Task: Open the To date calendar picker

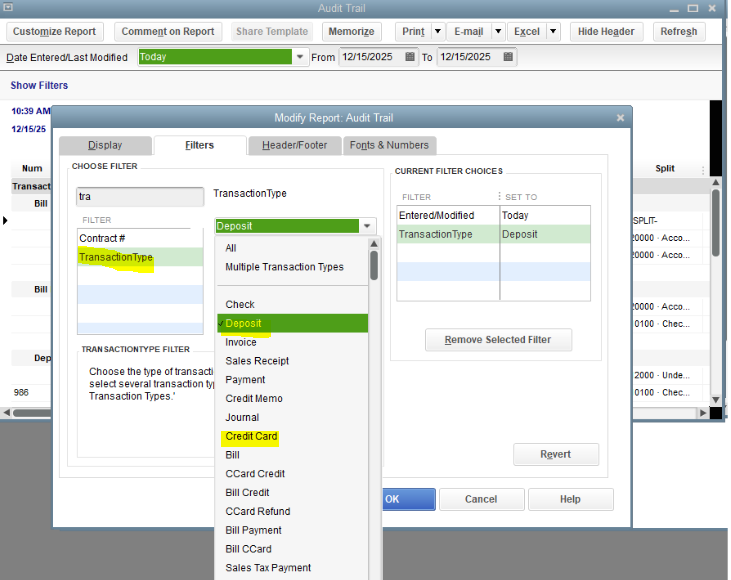Action: pyautogui.click(x=508, y=57)
